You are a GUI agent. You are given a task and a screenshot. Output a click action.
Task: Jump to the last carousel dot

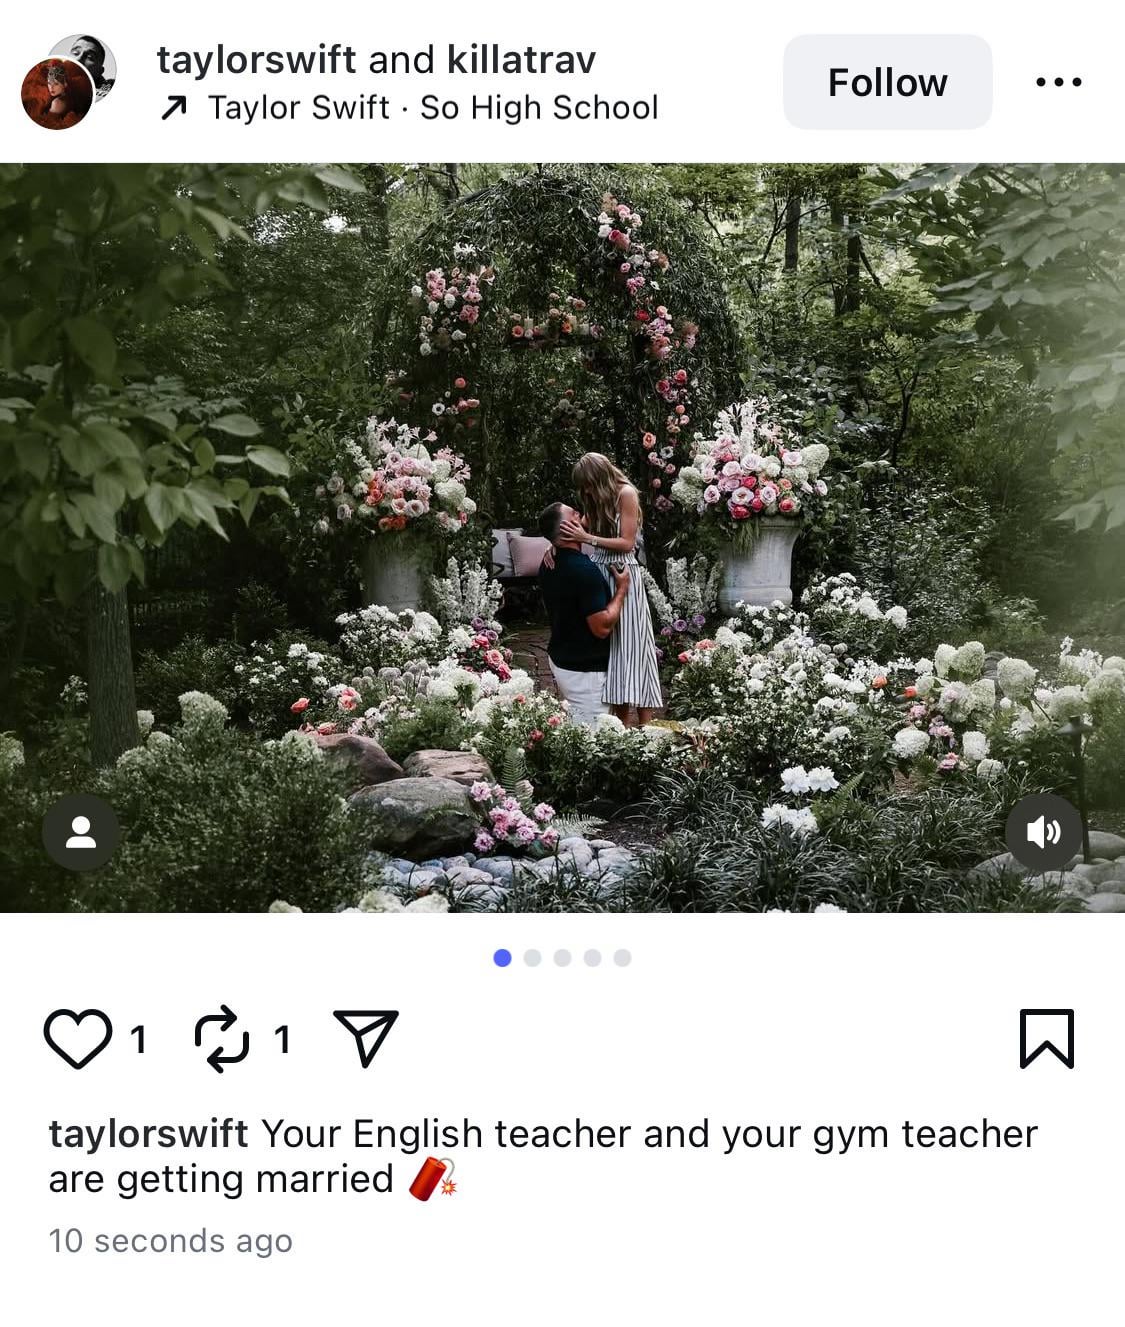[x=622, y=958]
